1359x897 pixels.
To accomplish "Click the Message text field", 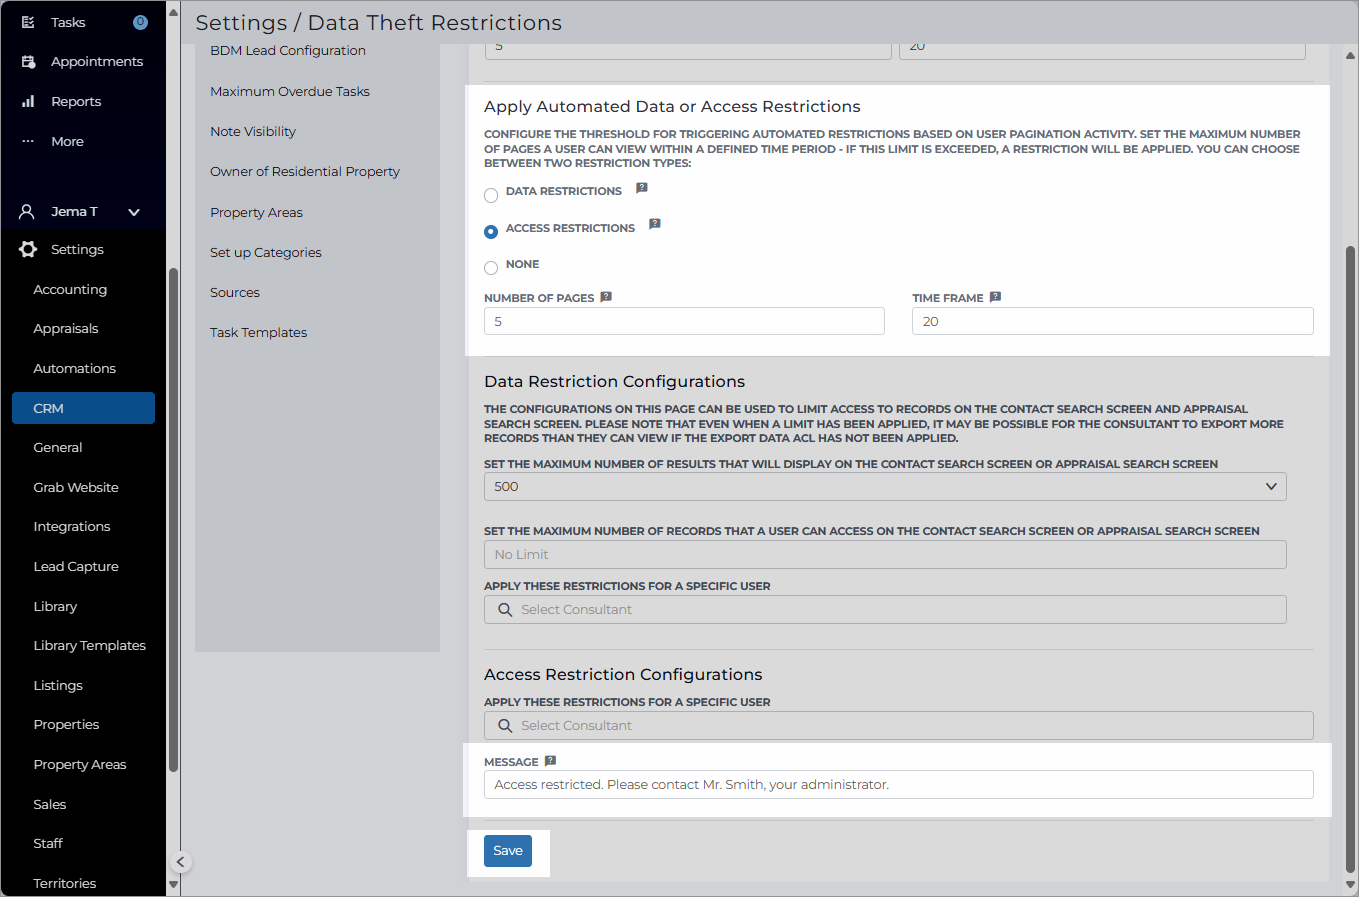I will pyautogui.click(x=899, y=785).
